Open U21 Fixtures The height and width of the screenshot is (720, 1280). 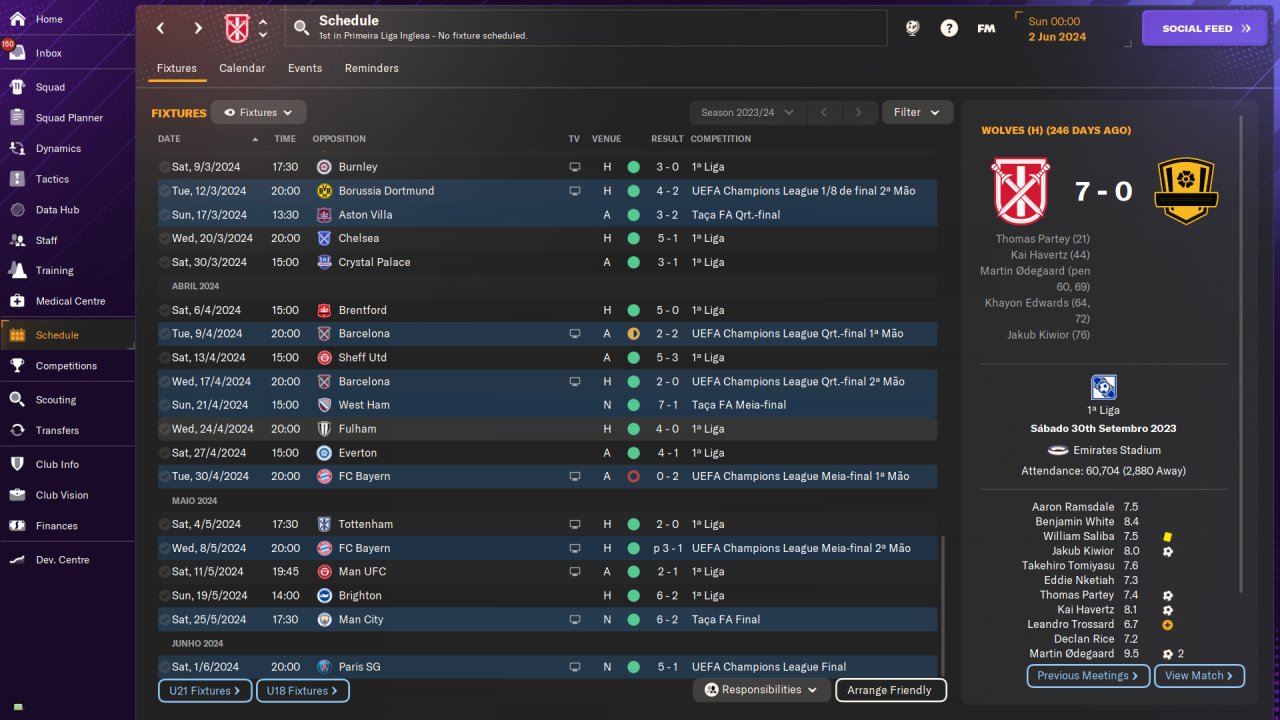[x=205, y=691]
